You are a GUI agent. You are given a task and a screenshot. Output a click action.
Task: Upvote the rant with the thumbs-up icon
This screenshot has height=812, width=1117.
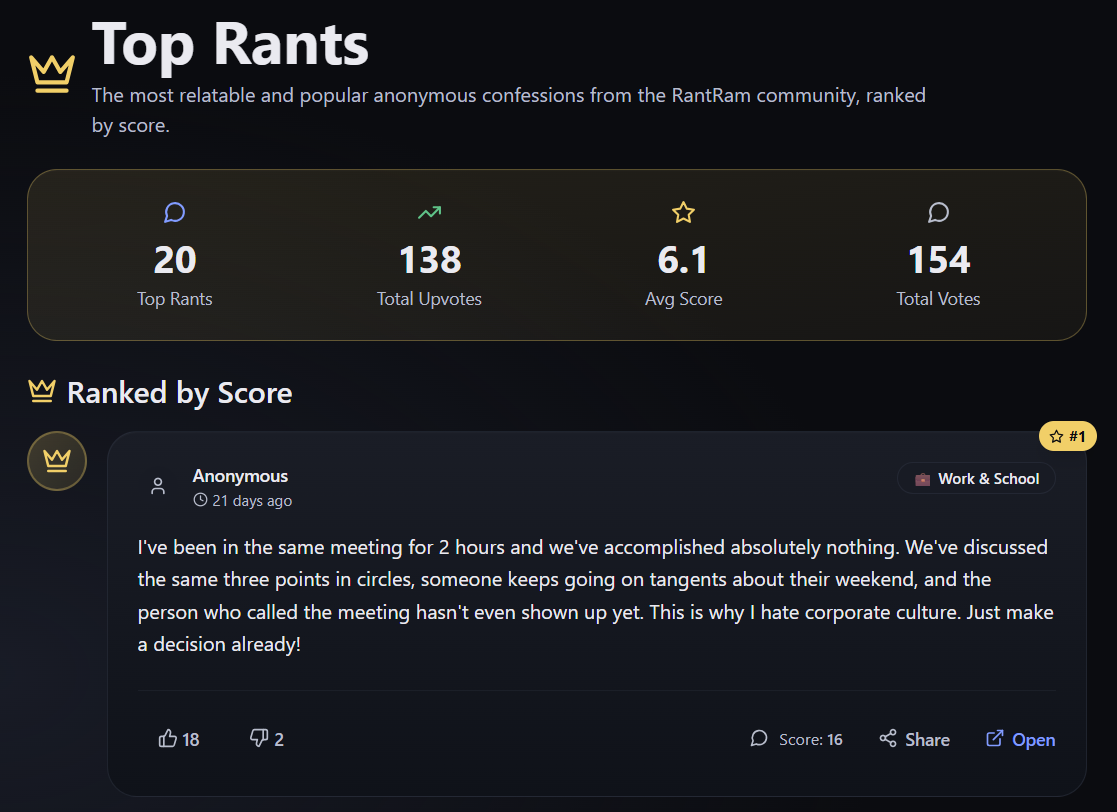[x=167, y=739]
